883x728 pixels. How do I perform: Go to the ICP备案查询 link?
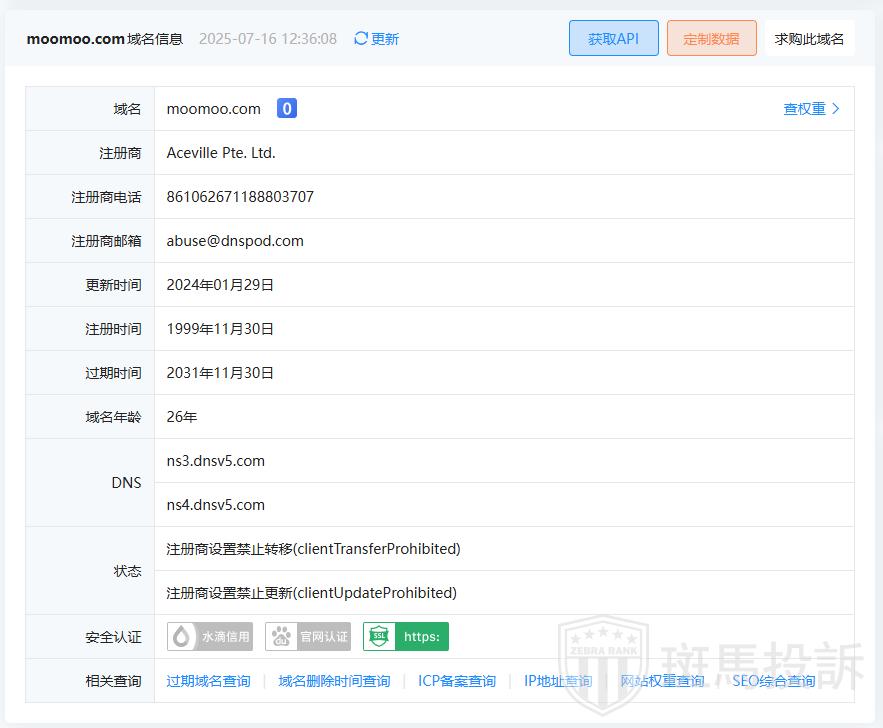457,681
